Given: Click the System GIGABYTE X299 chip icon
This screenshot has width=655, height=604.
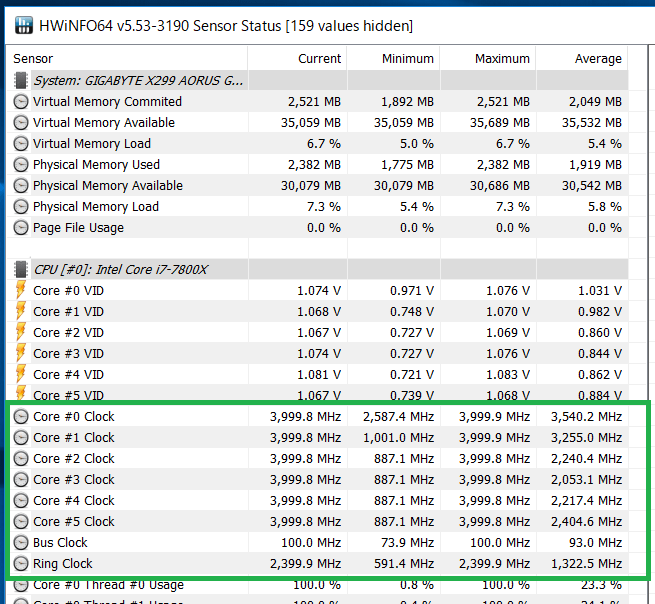Looking at the screenshot, I should pyautogui.click(x=21, y=80).
